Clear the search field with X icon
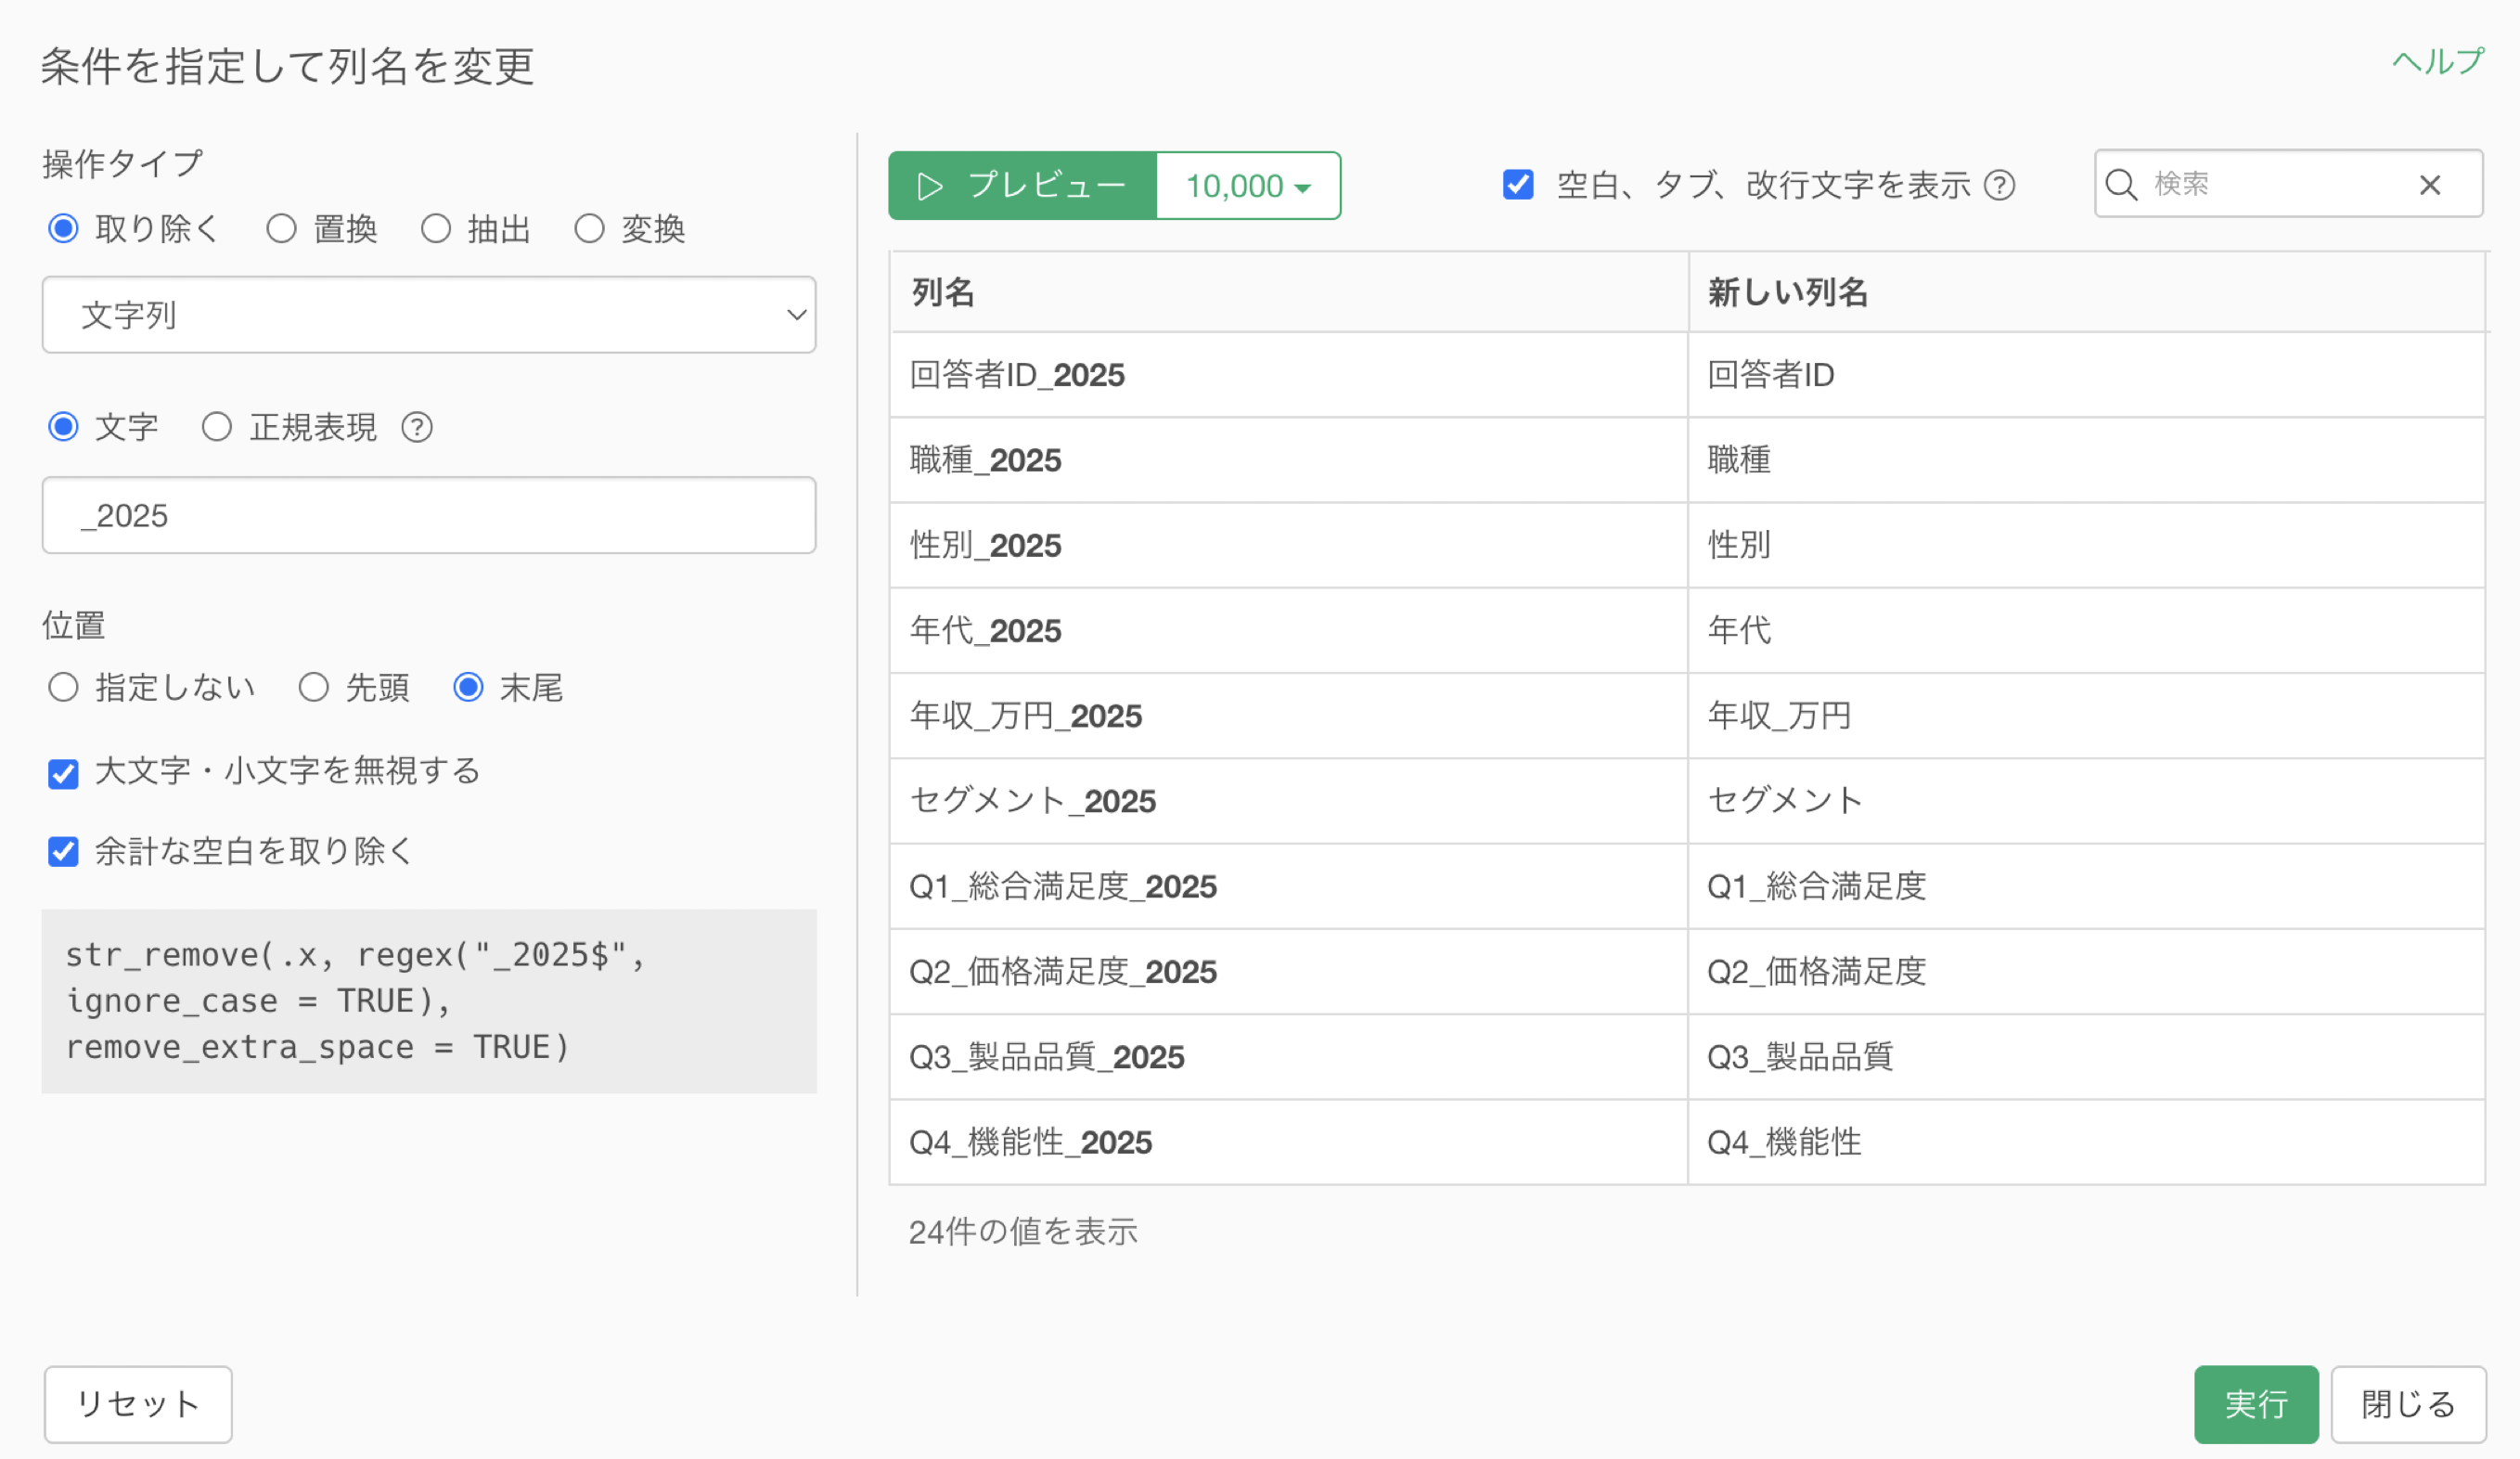This screenshot has height=1459, width=2520. click(x=2430, y=185)
